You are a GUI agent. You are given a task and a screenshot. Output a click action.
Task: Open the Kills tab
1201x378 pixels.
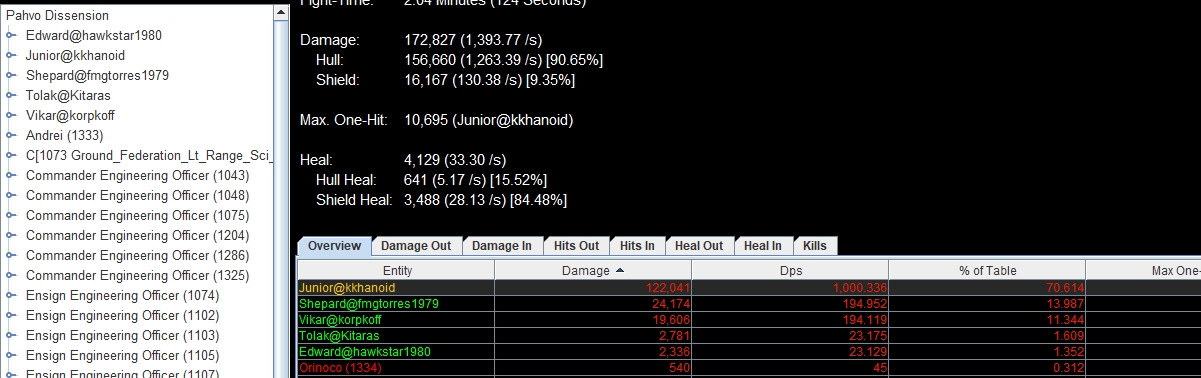816,246
